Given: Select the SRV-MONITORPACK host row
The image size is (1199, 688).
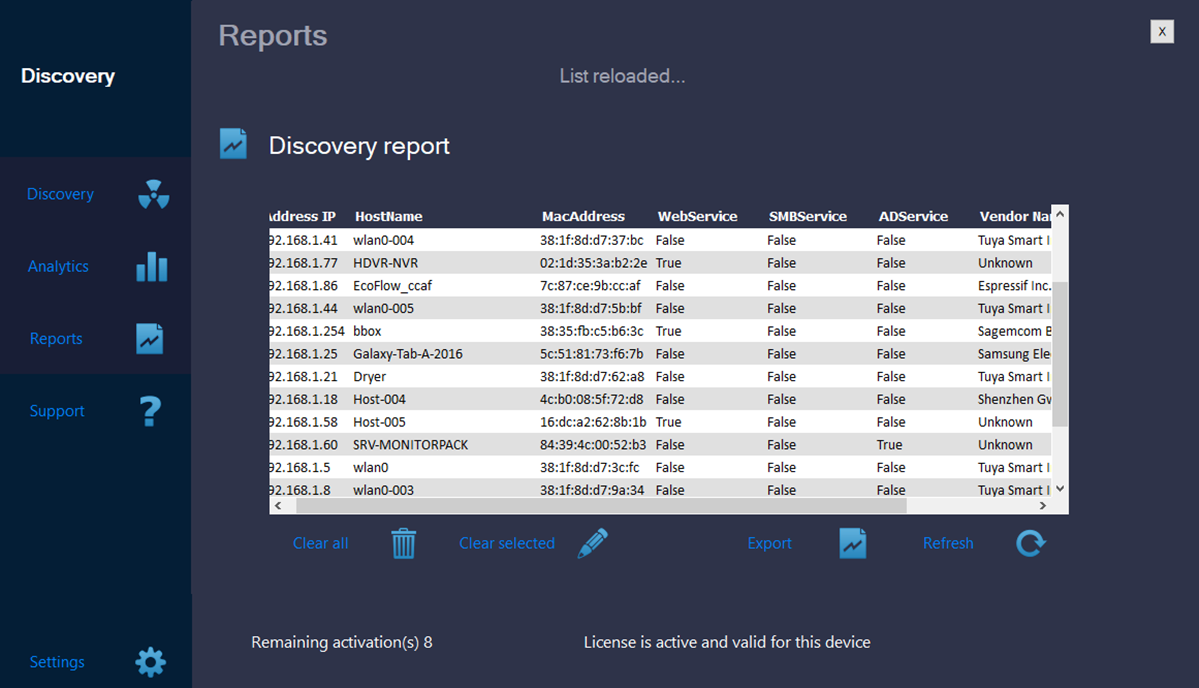Looking at the screenshot, I should (661, 445).
